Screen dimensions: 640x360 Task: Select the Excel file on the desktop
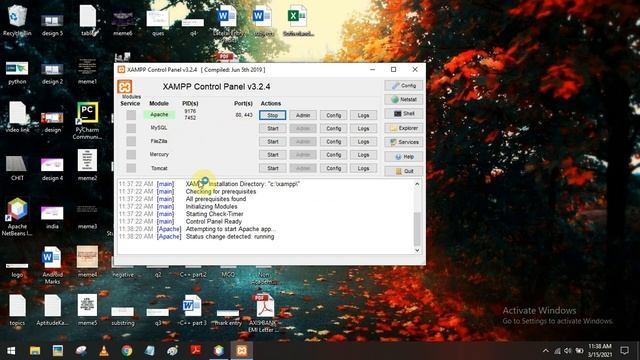click(x=298, y=20)
